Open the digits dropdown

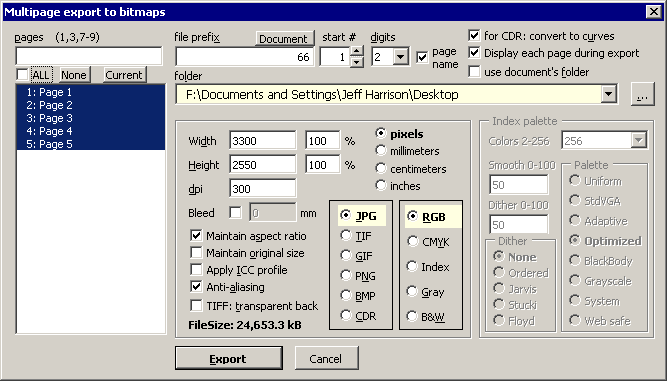click(x=401, y=57)
